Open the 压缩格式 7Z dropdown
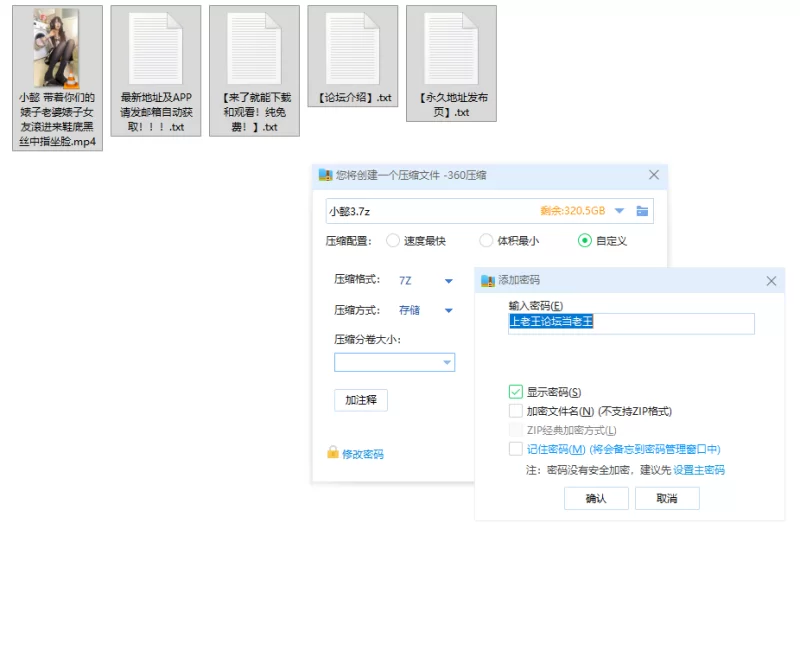This screenshot has width=800, height=670. click(426, 281)
